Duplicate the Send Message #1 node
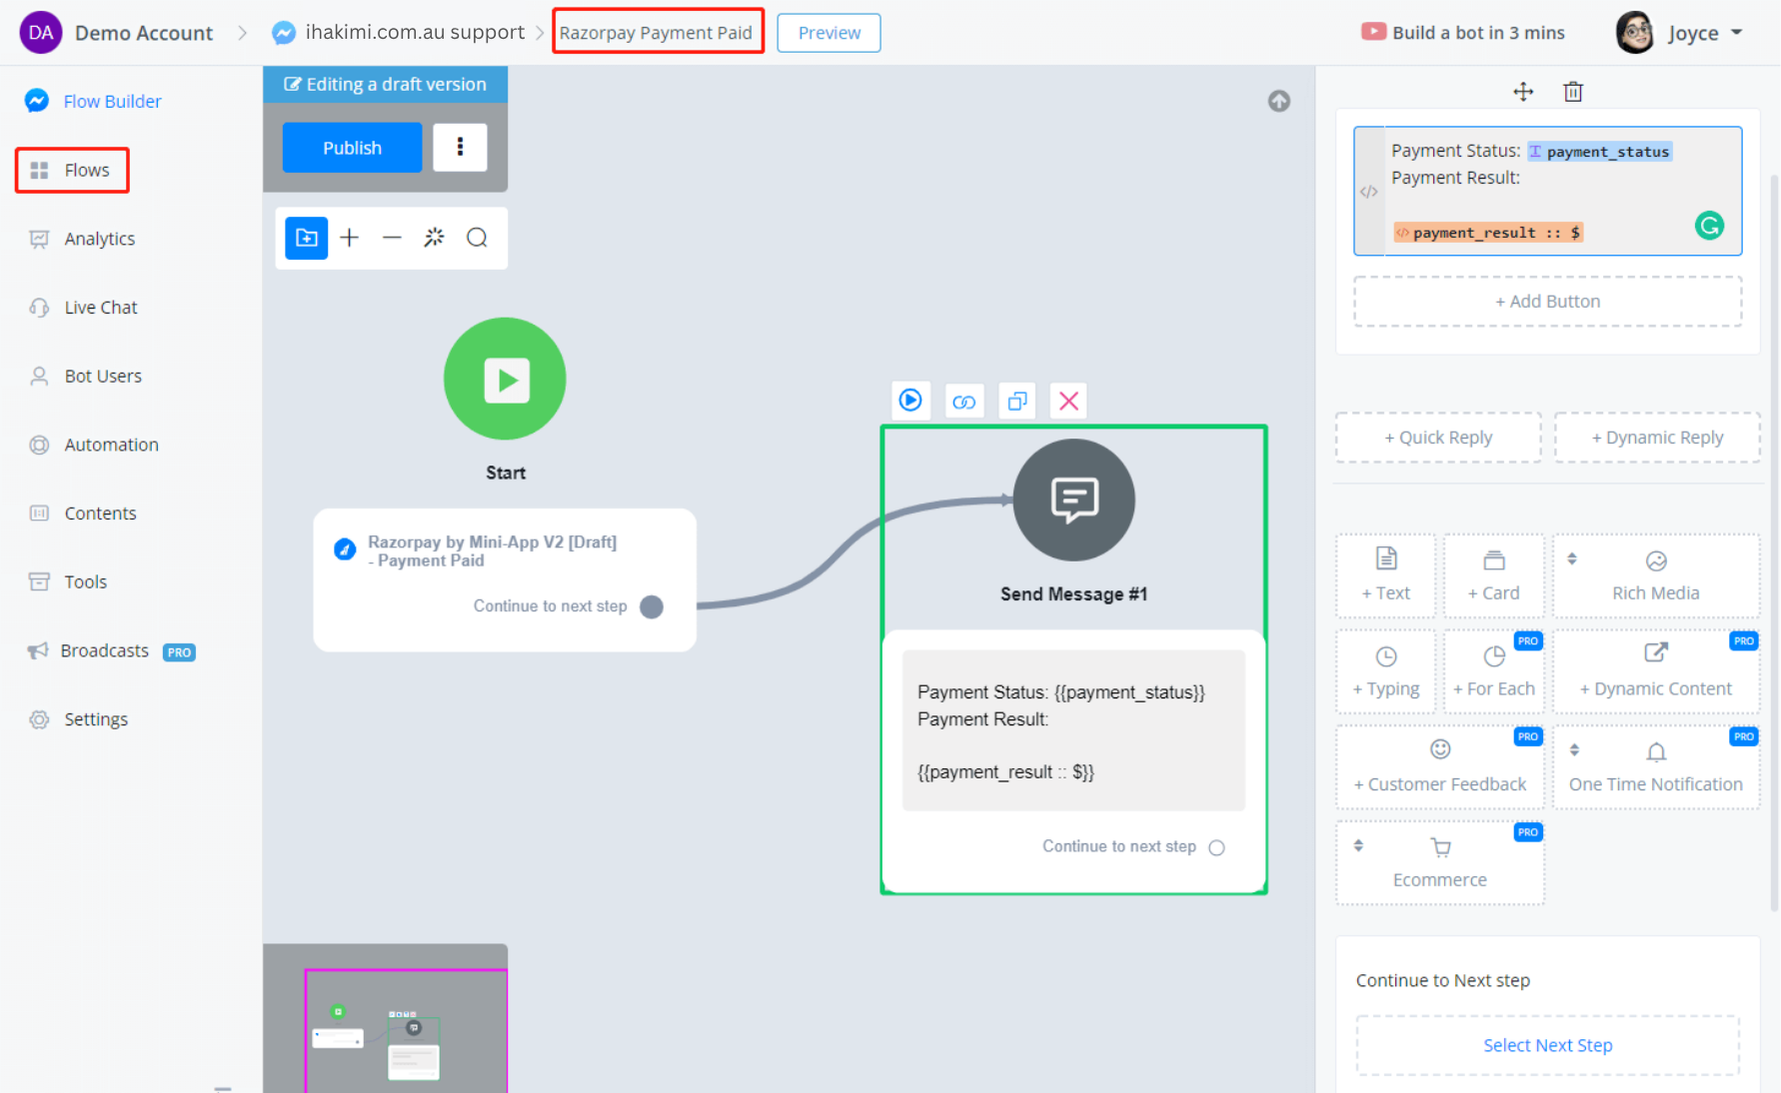Image resolution: width=1781 pixels, height=1093 pixels. [x=1016, y=401]
